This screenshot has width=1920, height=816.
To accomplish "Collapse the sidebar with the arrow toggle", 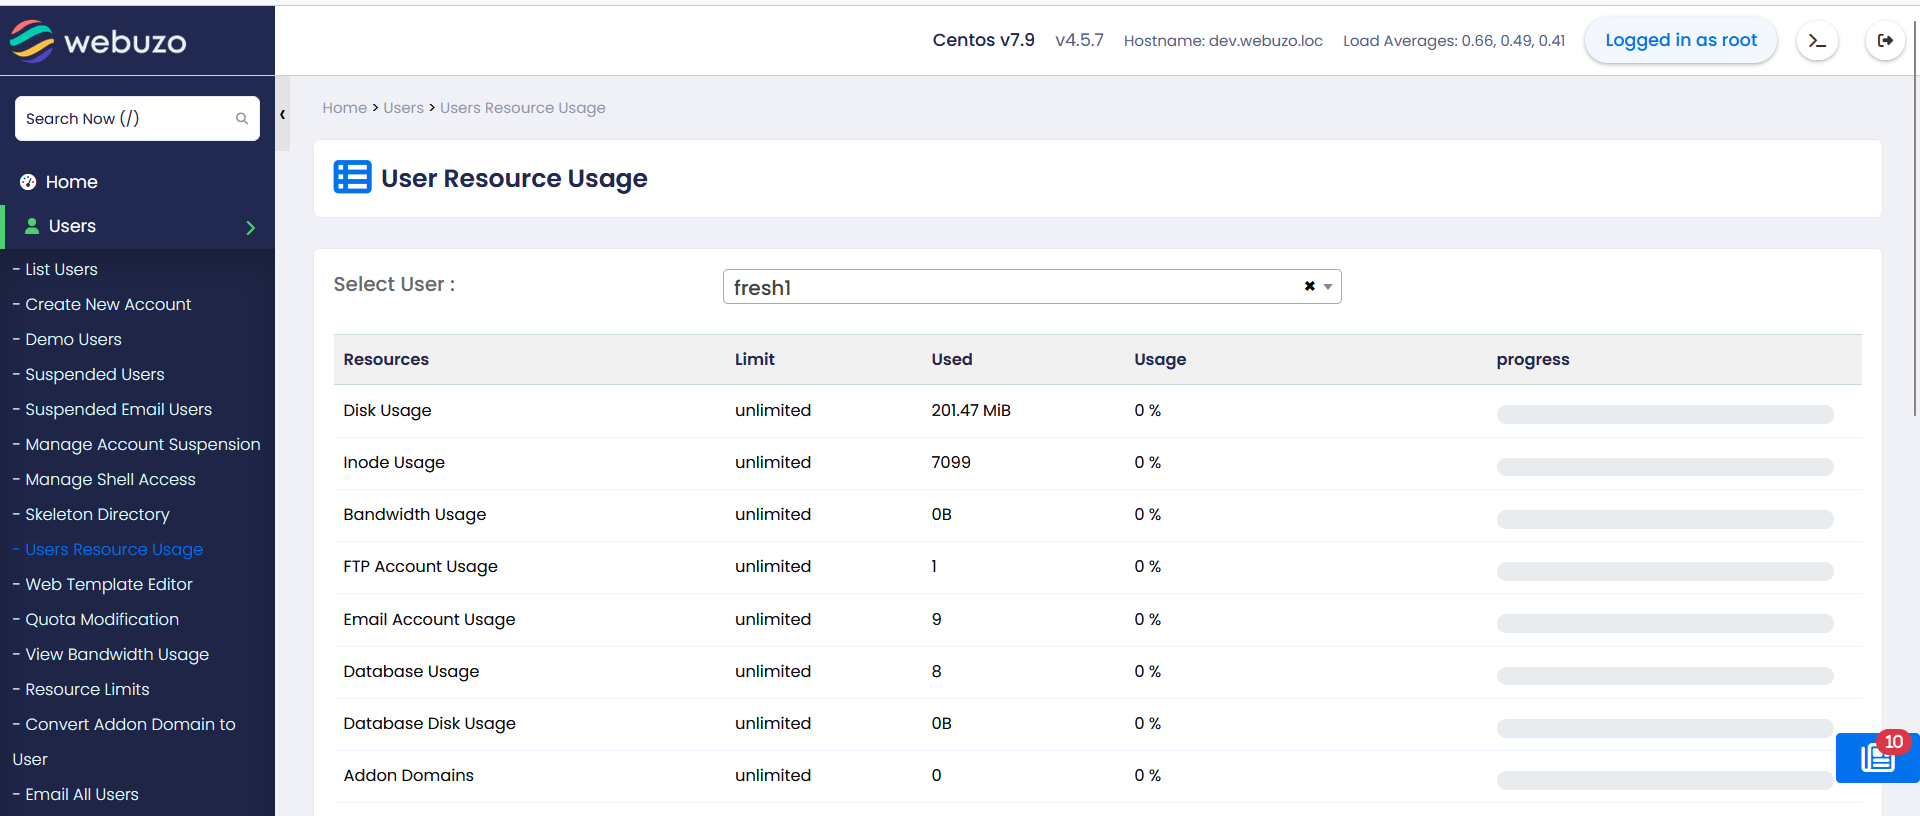I will click(x=283, y=115).
